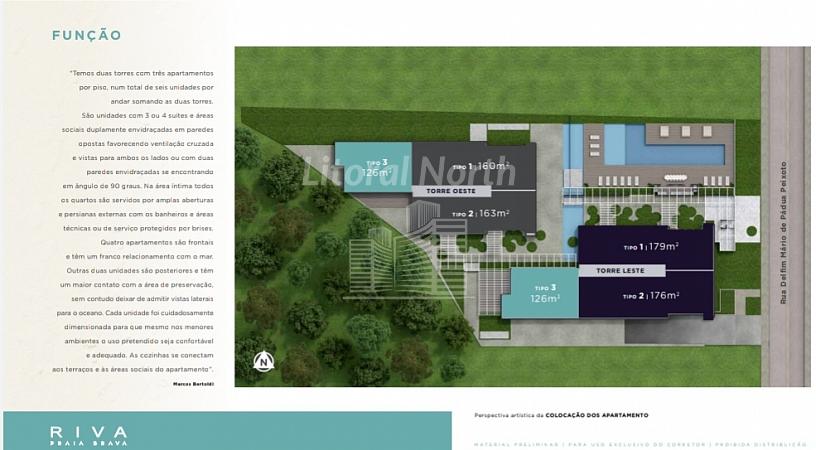This screenshot has width=816, height=450.
Task: Click the row of white loungers below the pool
Action: [x=640, y=181]
